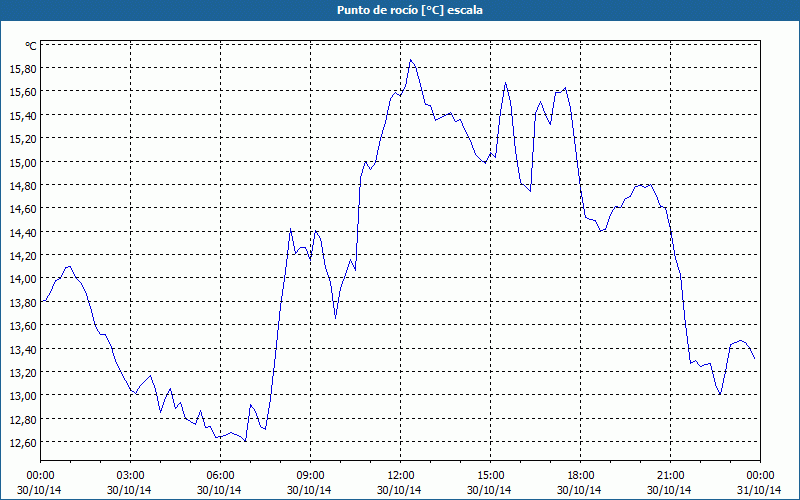Viewport: 800px width, 500px height.
Task: Click the 13,00 y-axis value
Action: [23, 396]
